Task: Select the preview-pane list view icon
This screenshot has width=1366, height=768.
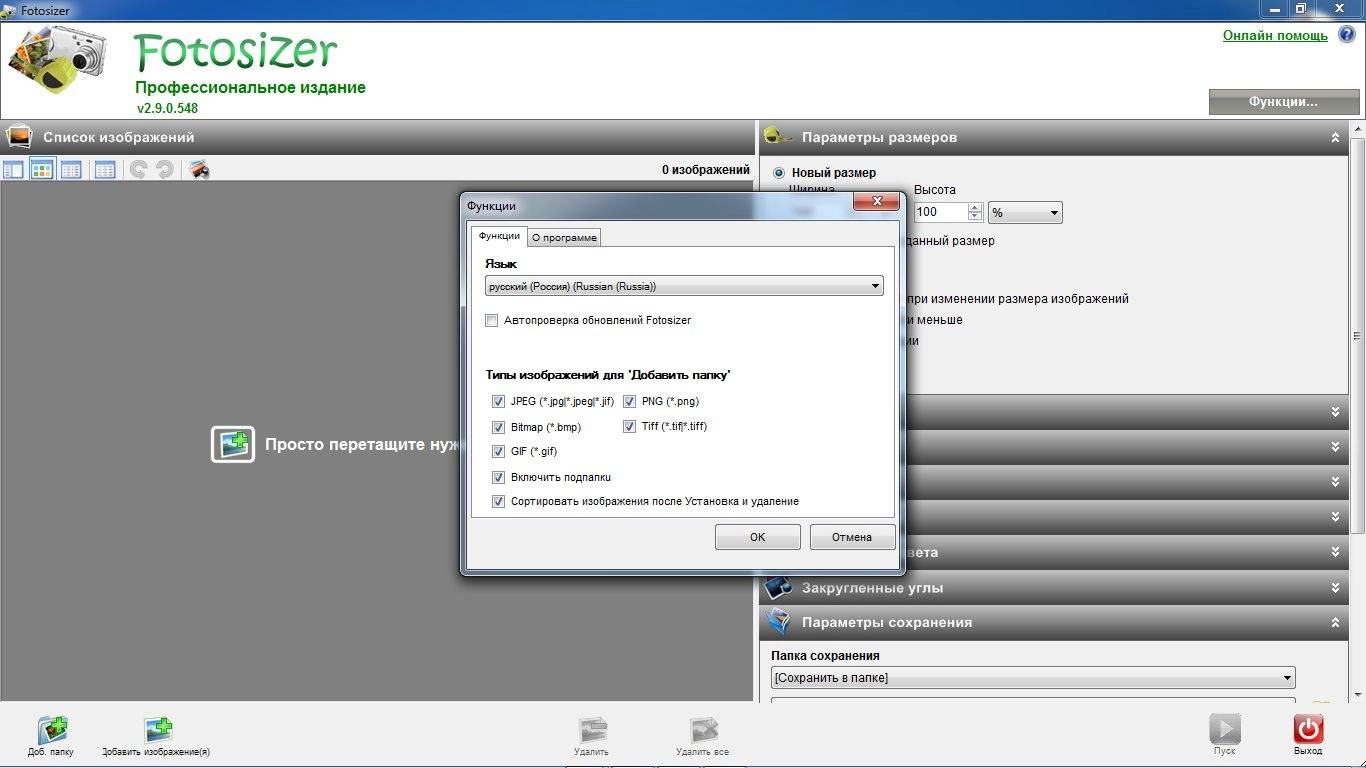Action: point(13,170)
